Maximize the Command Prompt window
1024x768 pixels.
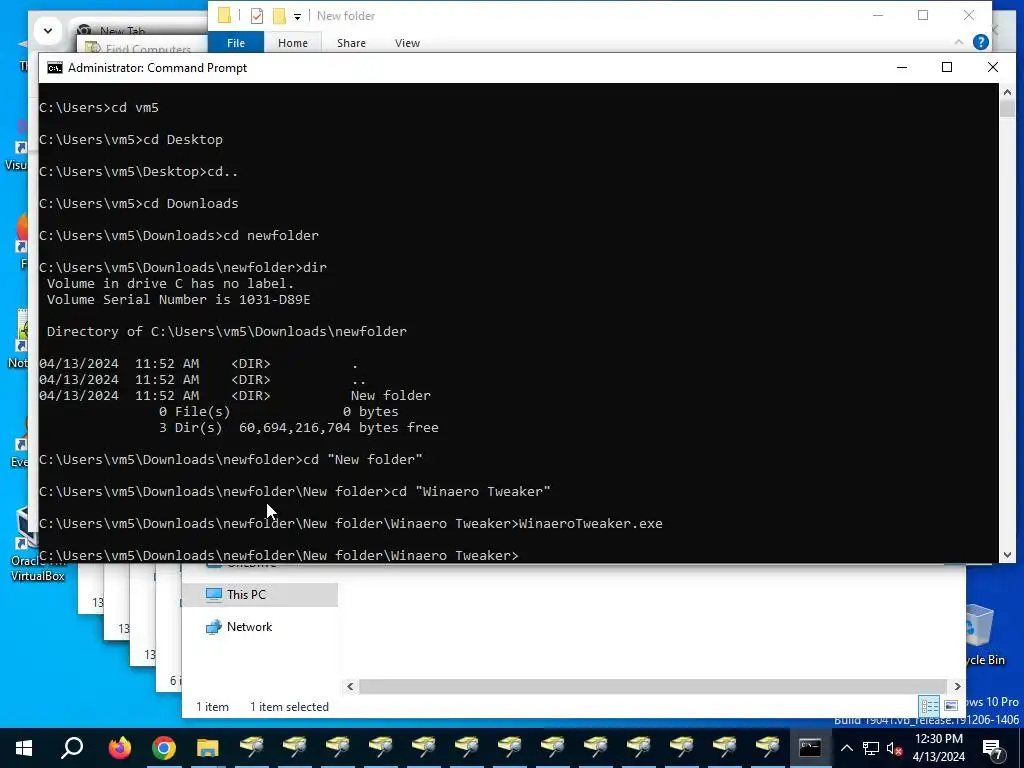coord(947,67)
